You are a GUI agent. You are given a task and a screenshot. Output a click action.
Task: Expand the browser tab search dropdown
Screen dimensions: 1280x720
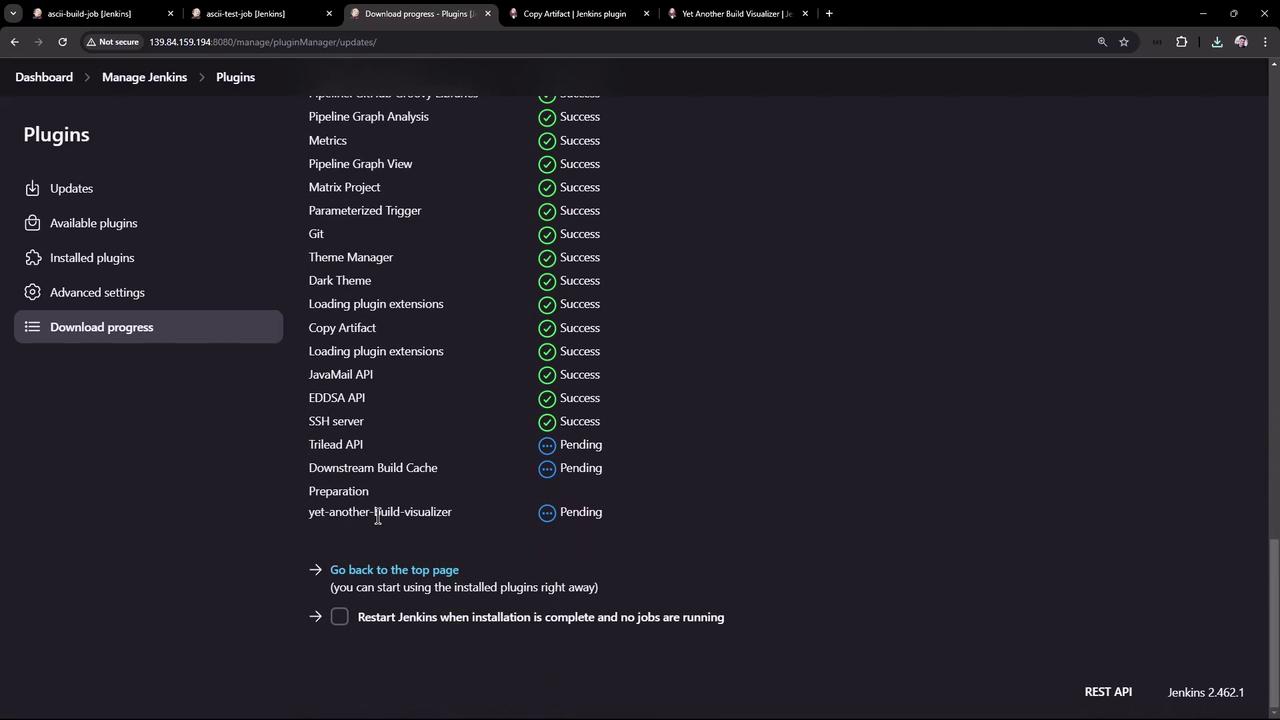(13, 14)
